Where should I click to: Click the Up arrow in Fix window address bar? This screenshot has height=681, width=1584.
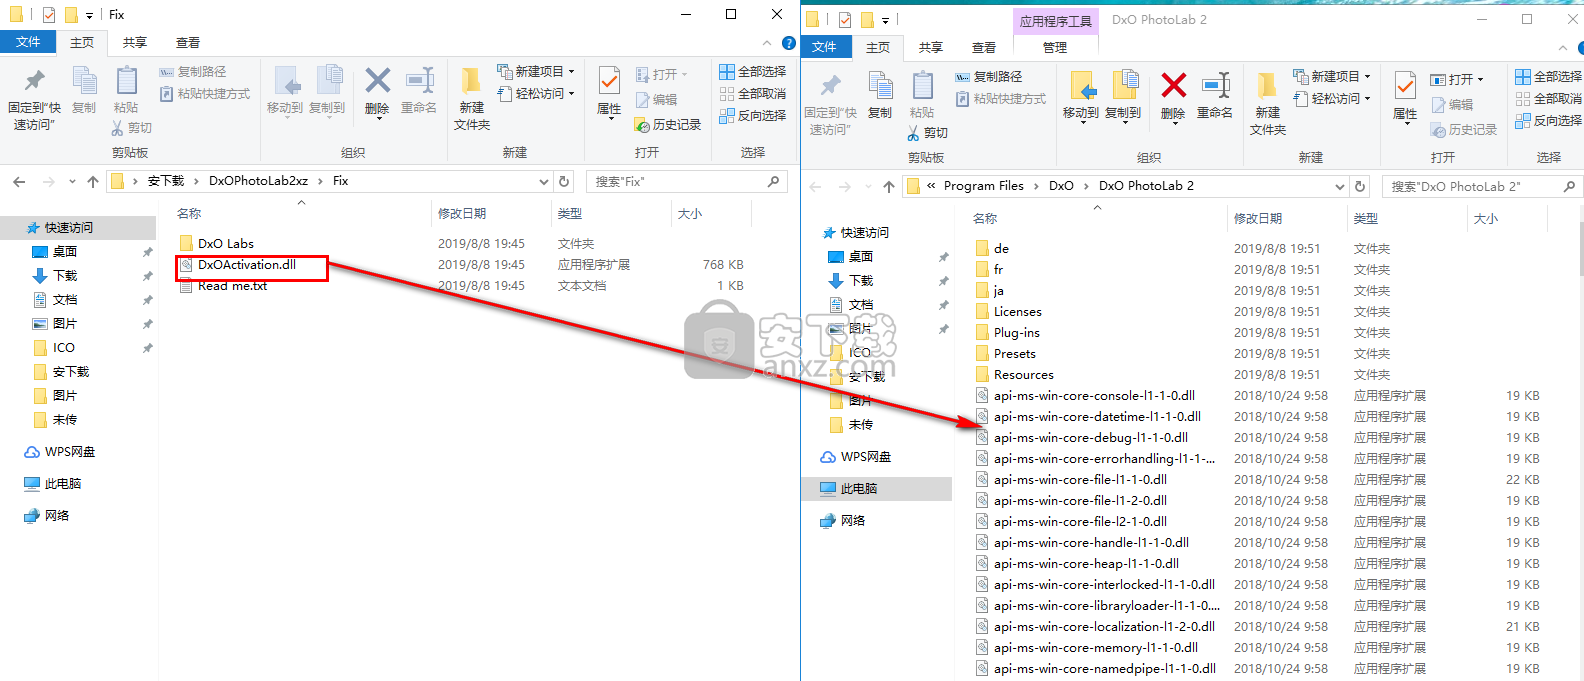(x=93, y=181)
